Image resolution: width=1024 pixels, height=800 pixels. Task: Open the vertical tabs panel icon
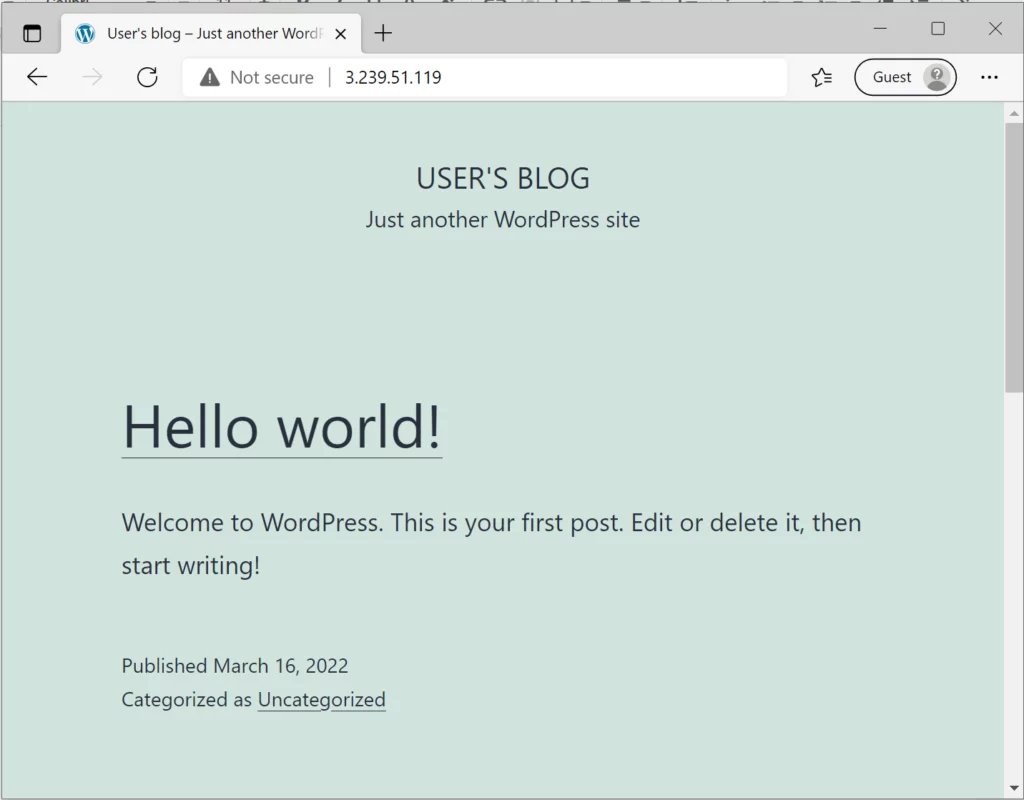(32, 33)
